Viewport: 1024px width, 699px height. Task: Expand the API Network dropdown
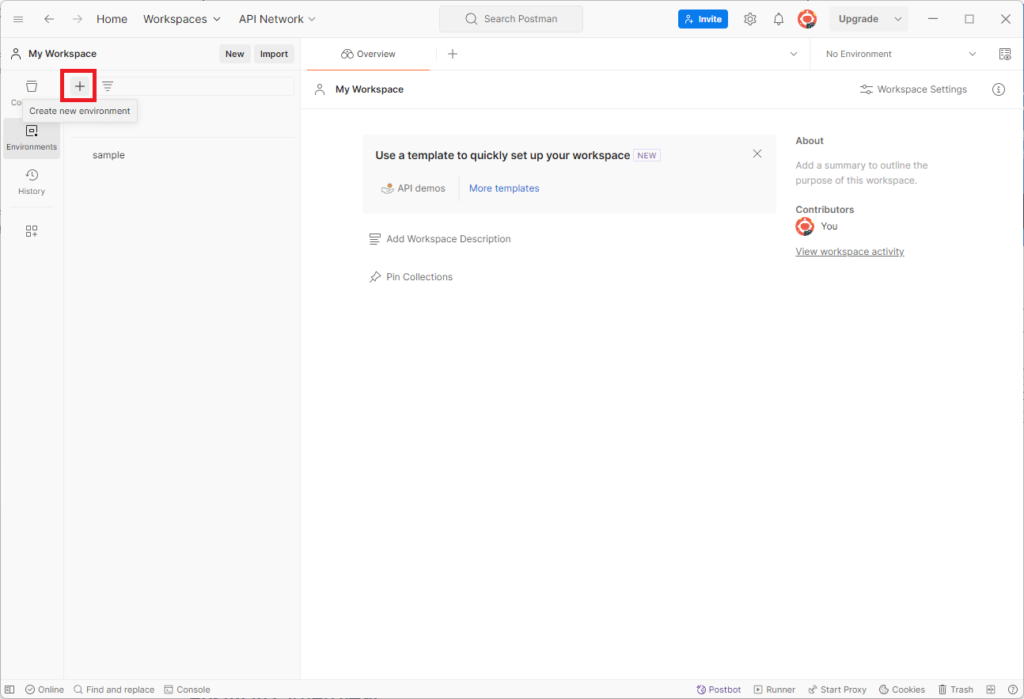click(277, 19)
